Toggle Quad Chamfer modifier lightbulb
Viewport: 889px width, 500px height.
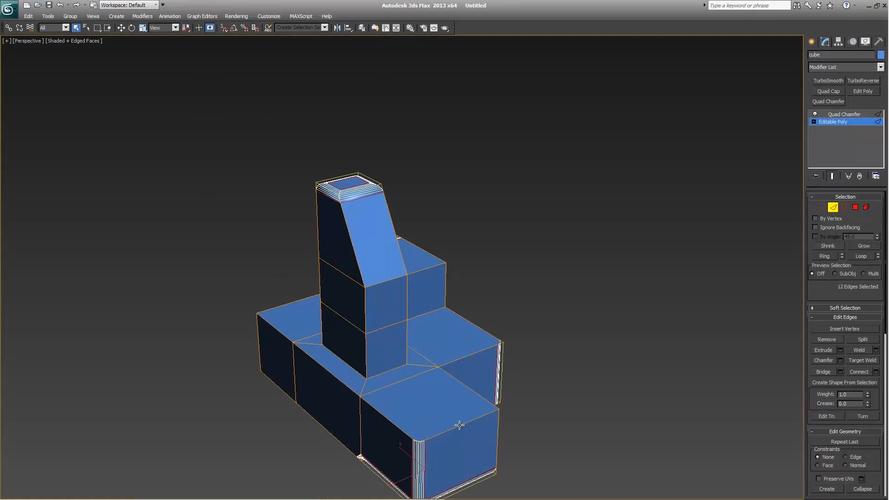(x=815, y=114)
